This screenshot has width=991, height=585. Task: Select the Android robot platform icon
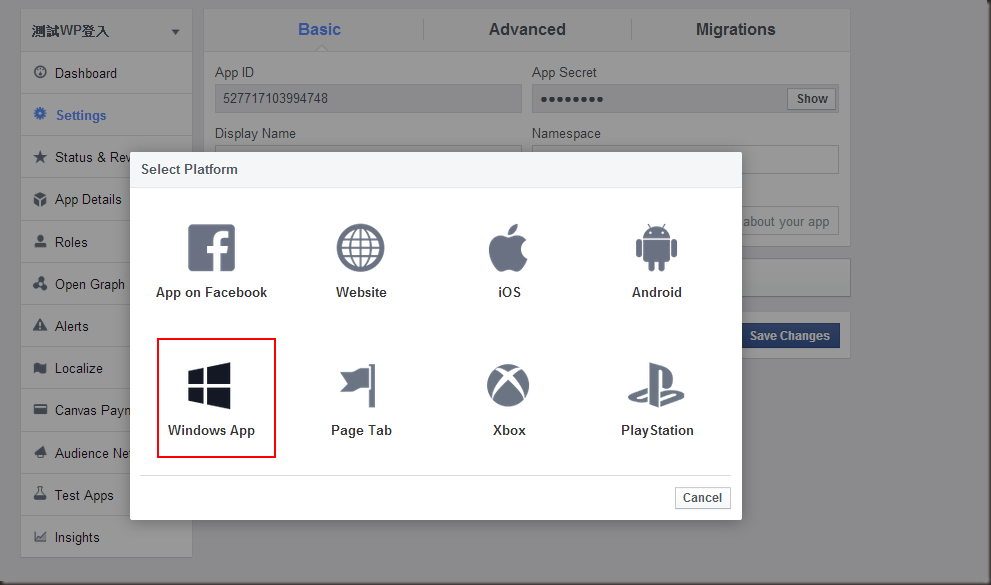coord(656,248)
